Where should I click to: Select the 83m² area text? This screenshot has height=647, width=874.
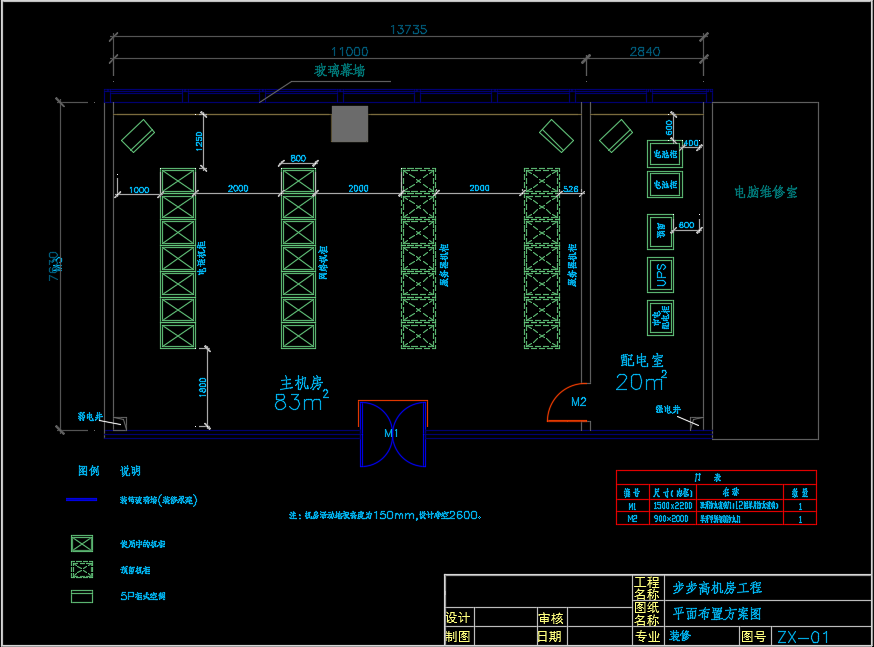[302, 401]
